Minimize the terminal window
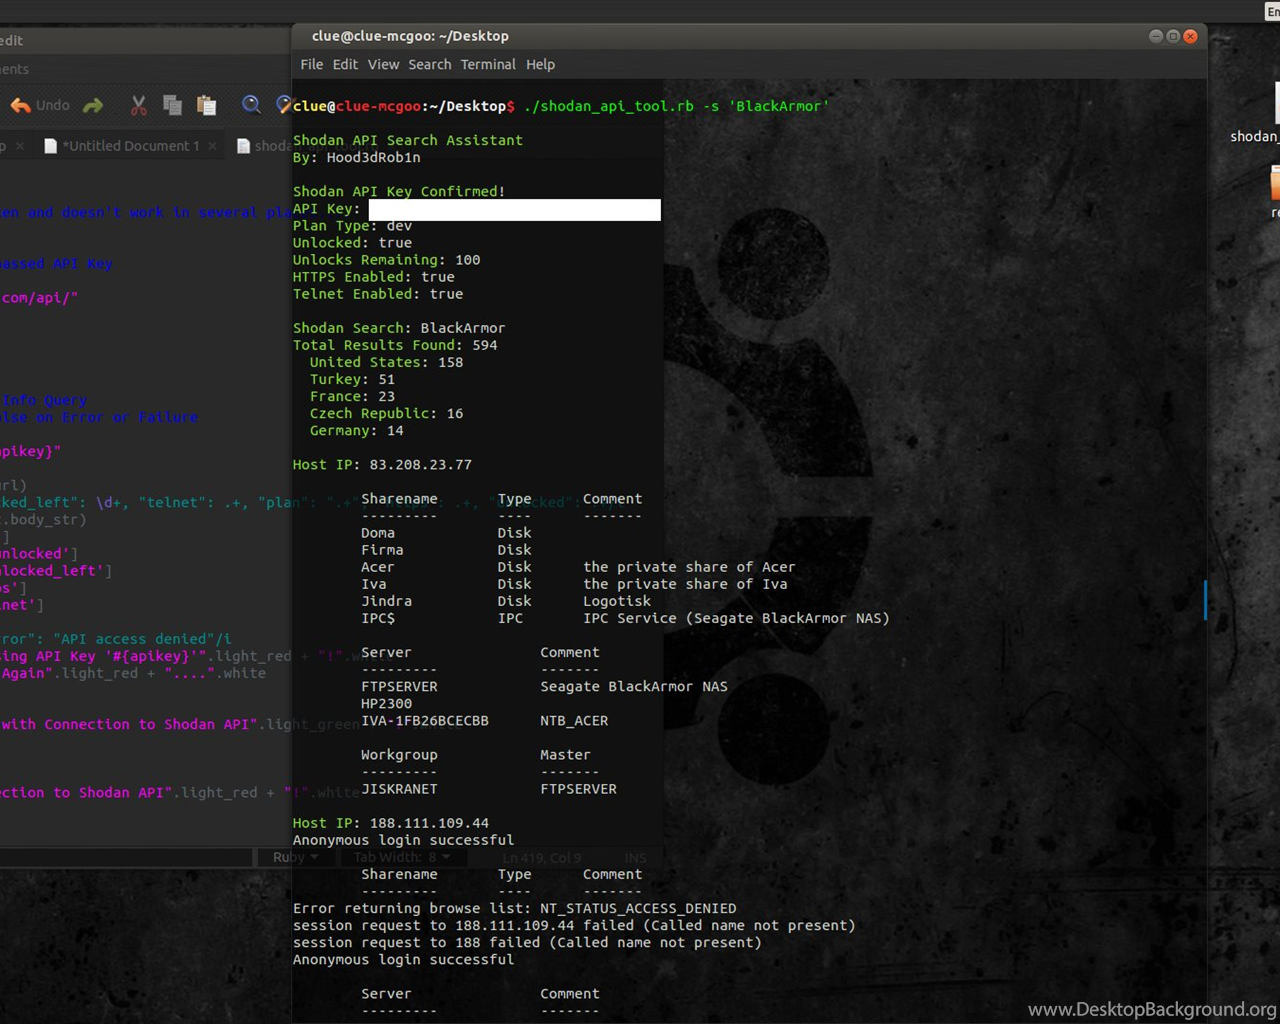Screen dimensions: 1280x1024 [x=1156, y=36]
